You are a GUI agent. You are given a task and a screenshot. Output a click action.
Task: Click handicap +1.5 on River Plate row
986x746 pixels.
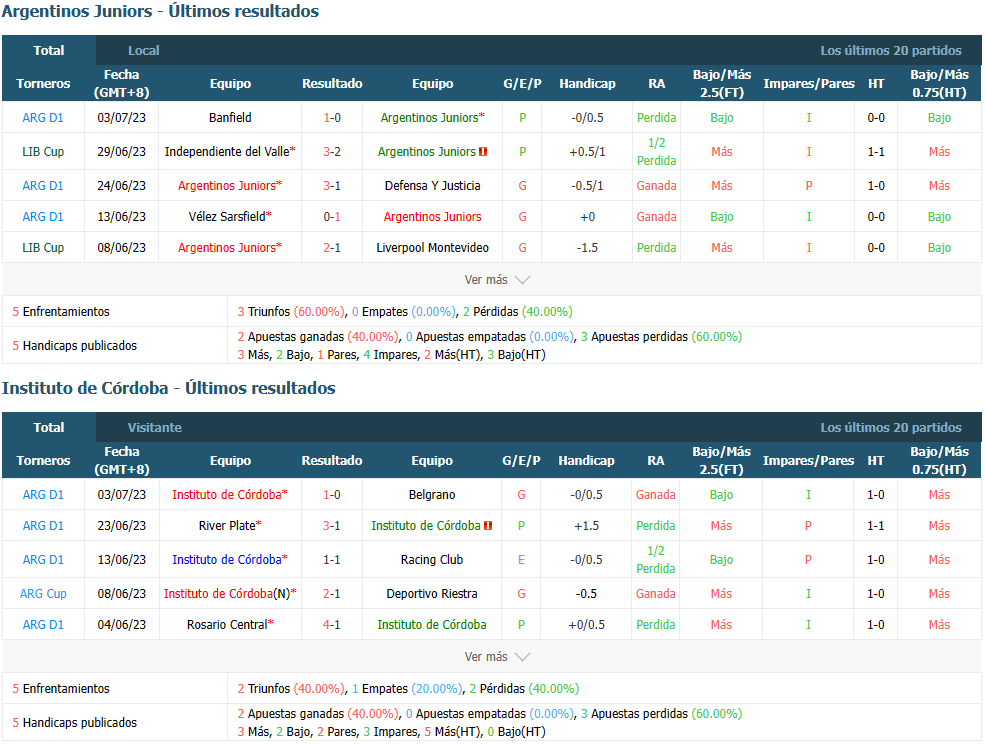coord(587,526)
